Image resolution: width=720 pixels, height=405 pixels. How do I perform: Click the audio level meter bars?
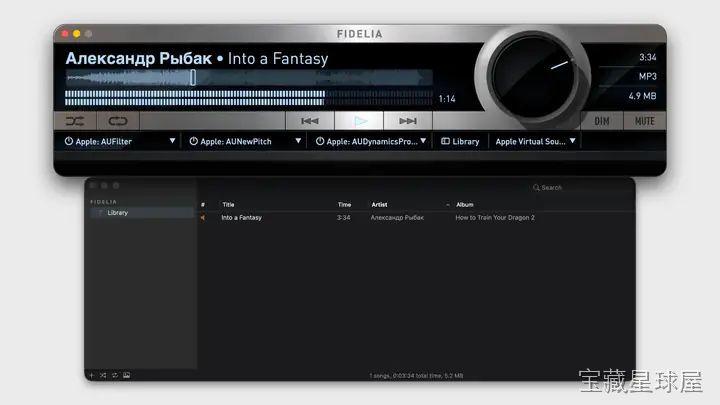point(248,98)
